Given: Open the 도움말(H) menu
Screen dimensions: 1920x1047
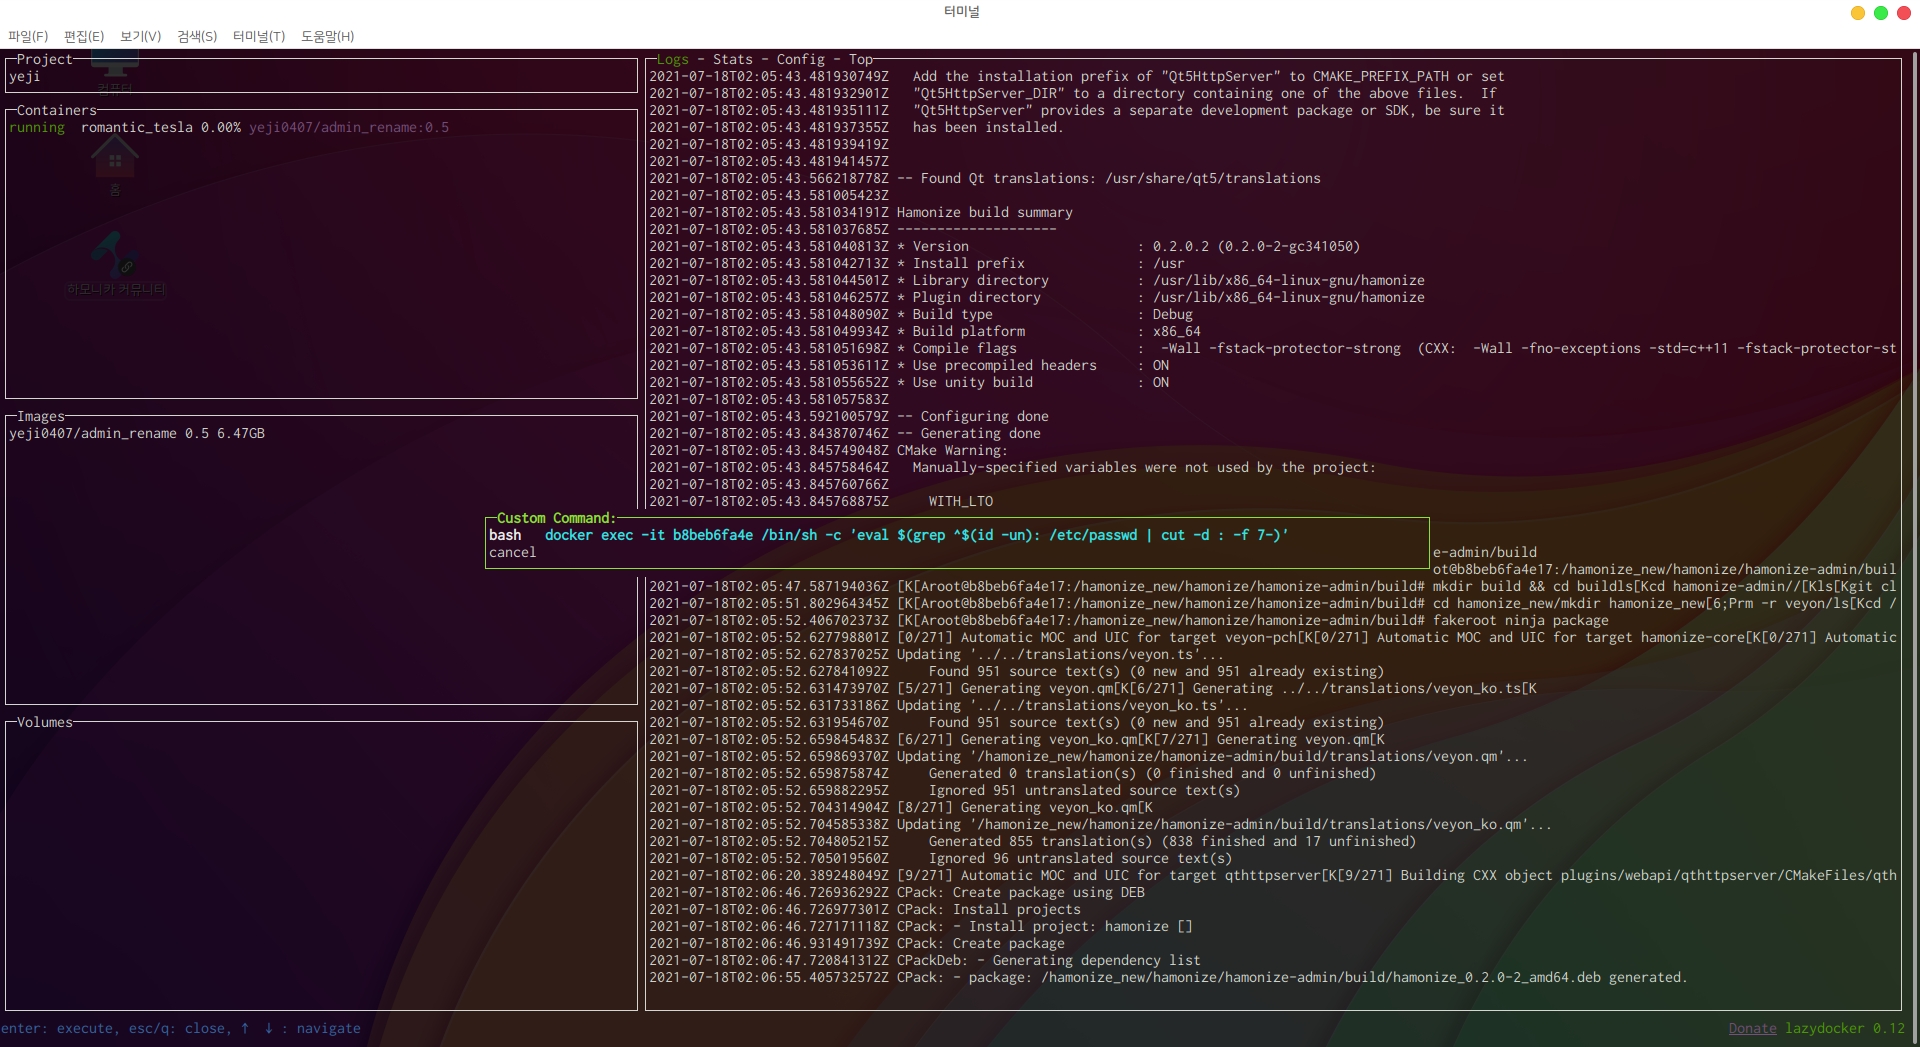Looking at the screenshot, I should pyautogui.click(x=327, y=36).
